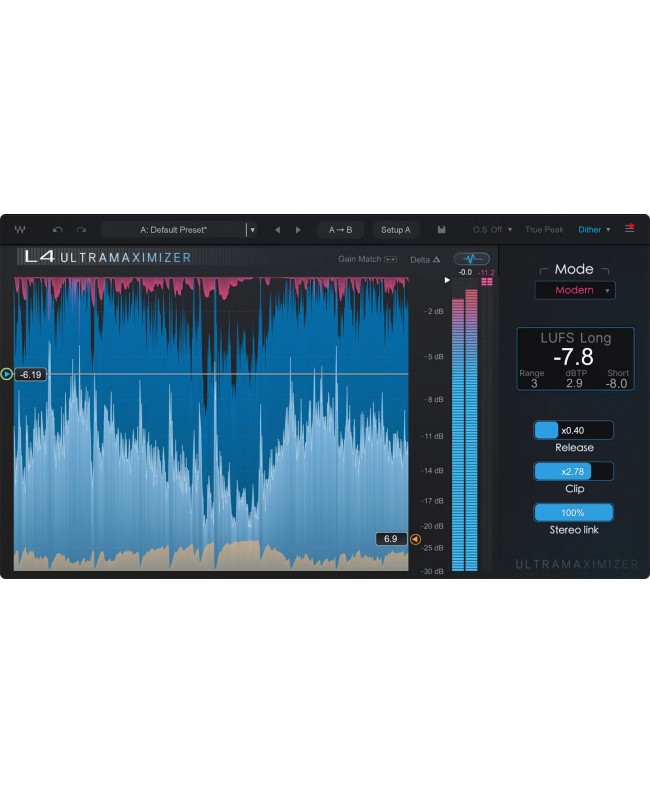Adjust the Stereo link 100% slider
This screenshot has width=650, height=794.
pos(574,513)
